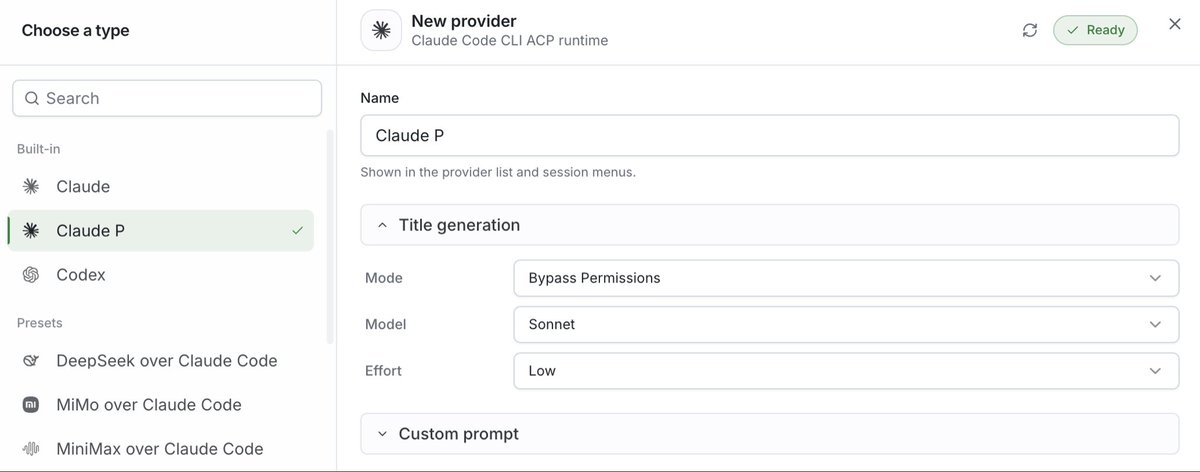This screenshot has width=1200, height=472.
Task: Click the Ready status button
Action: [x=1095, y=30]
